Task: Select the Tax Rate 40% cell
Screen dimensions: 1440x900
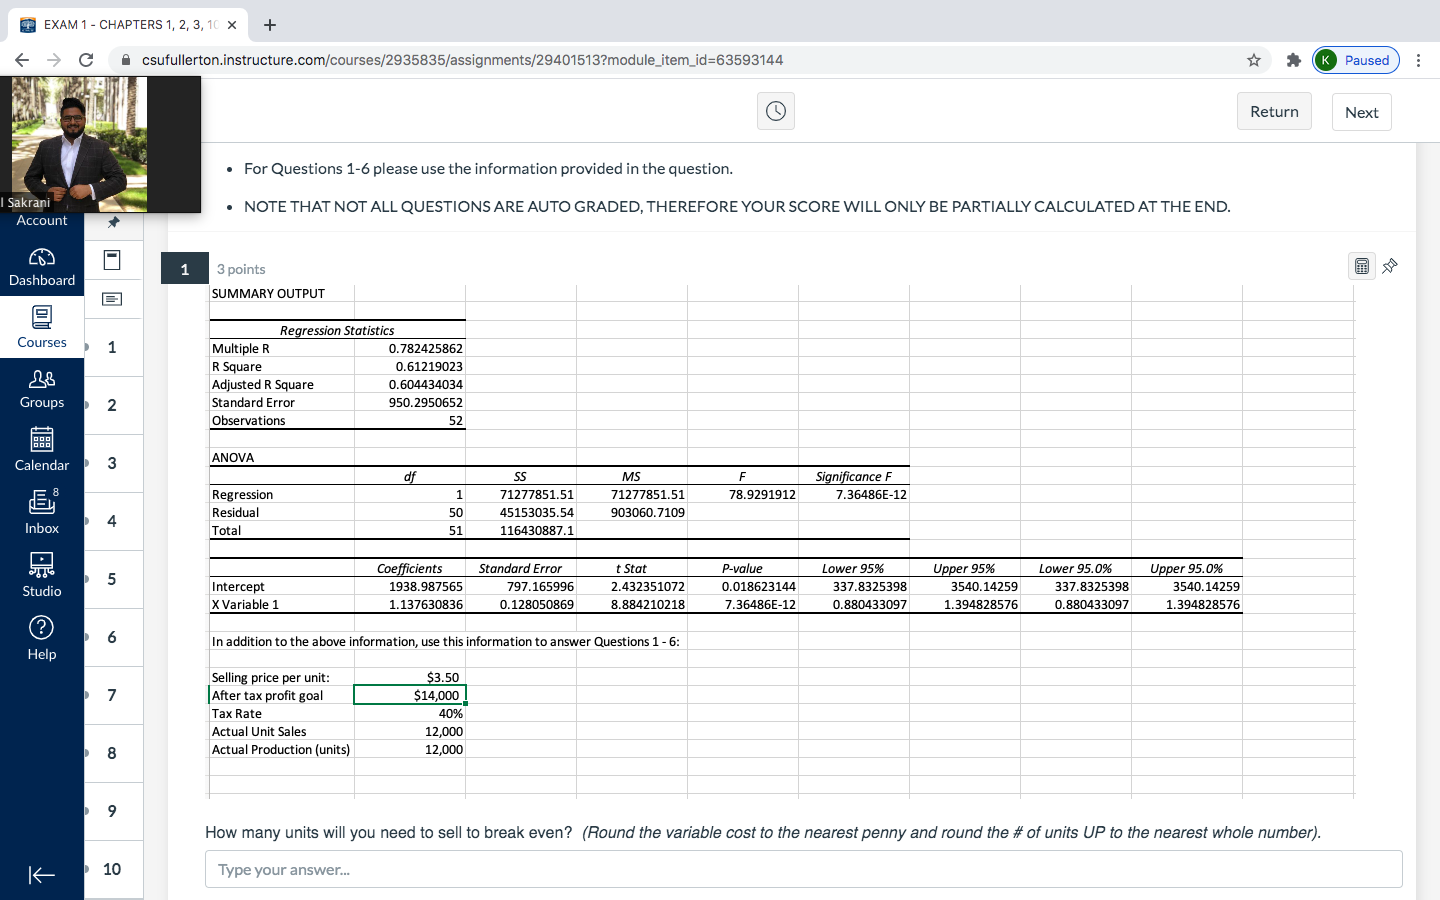Action: (451, 713)
